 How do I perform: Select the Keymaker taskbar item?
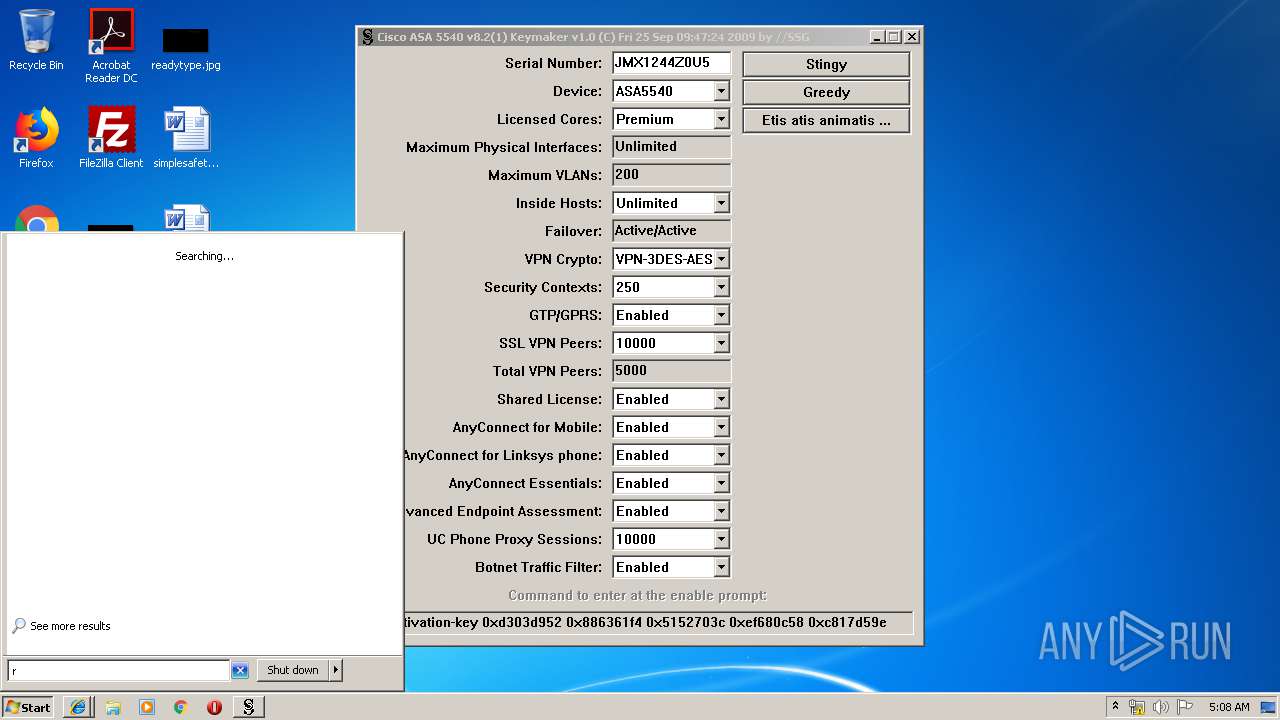(x=248, y=707)
